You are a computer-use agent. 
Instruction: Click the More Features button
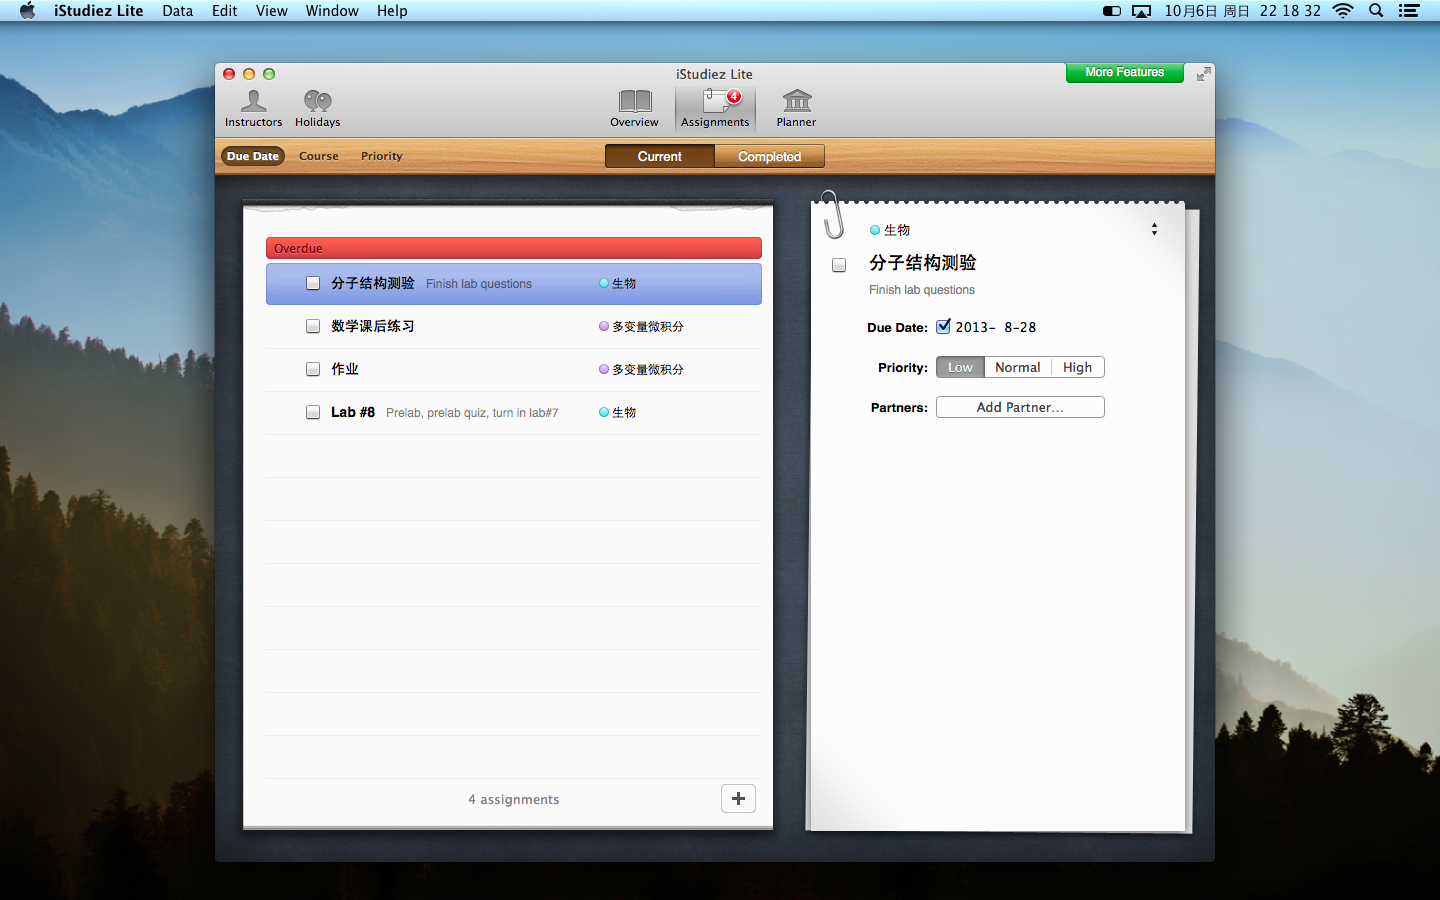point(1125,72)
